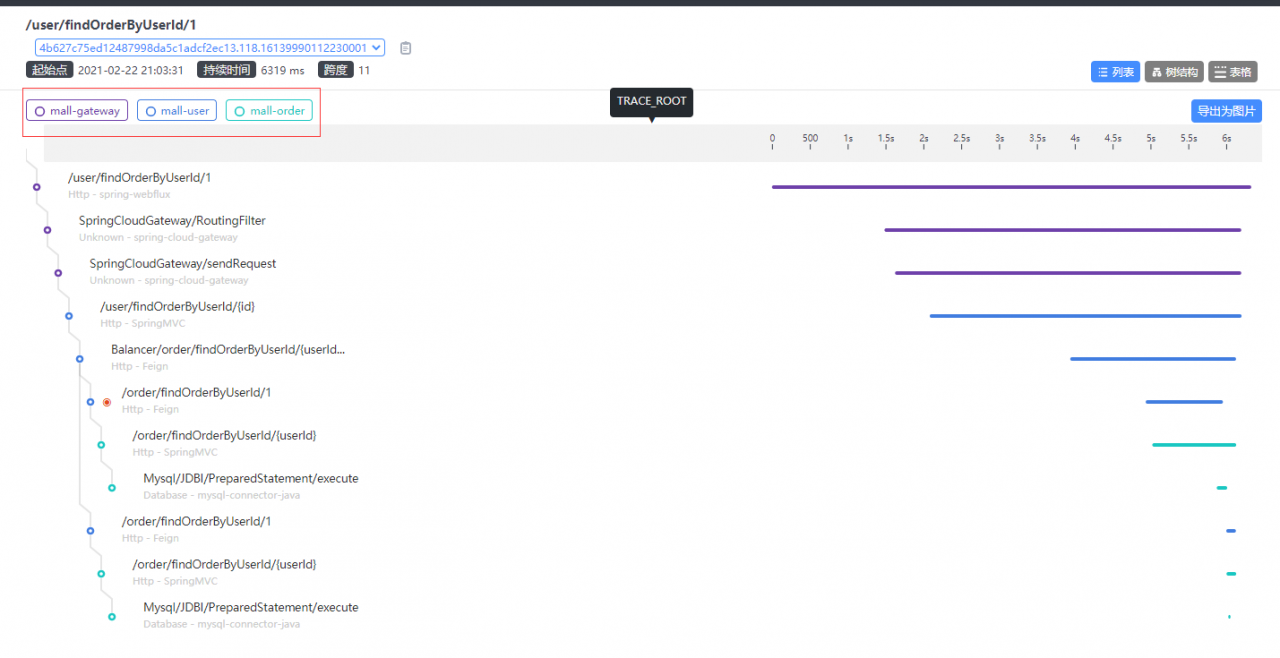Toggle the mall-user service filter
The image size is (1280, 658).
[x=177, y=111]
